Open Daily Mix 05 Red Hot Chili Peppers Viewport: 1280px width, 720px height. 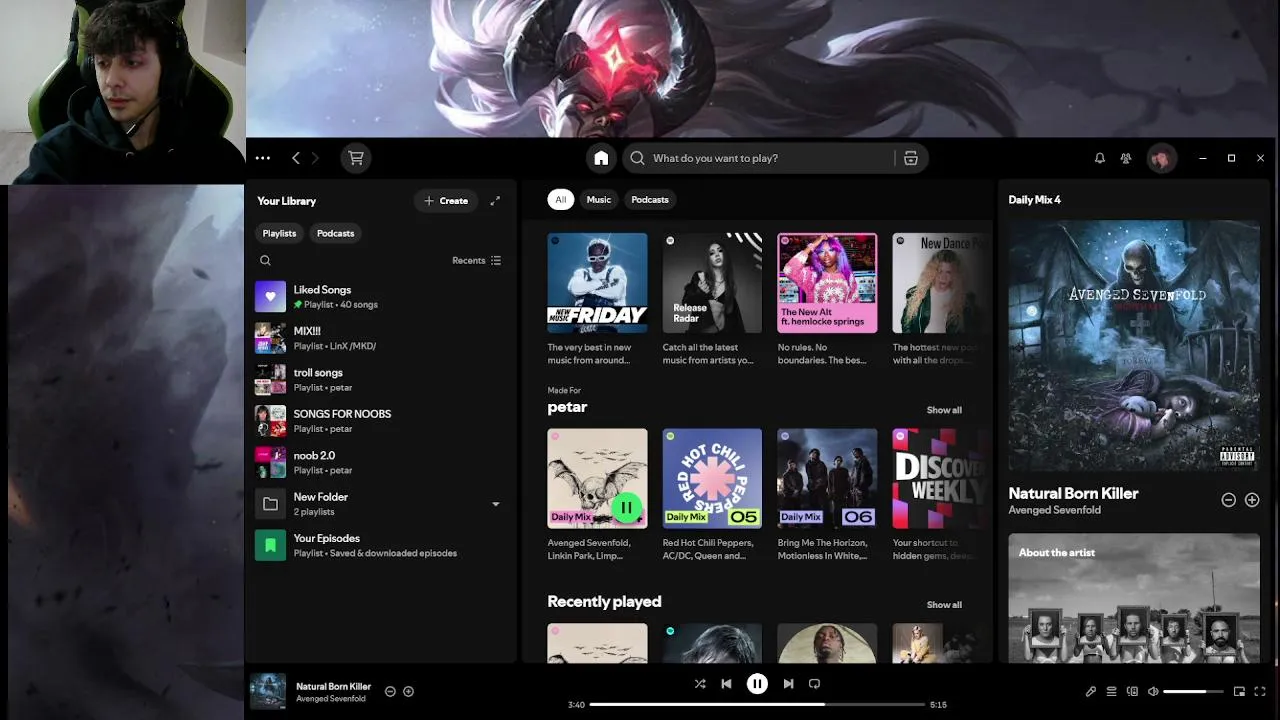pyautogui.click(x=712, y=495)
